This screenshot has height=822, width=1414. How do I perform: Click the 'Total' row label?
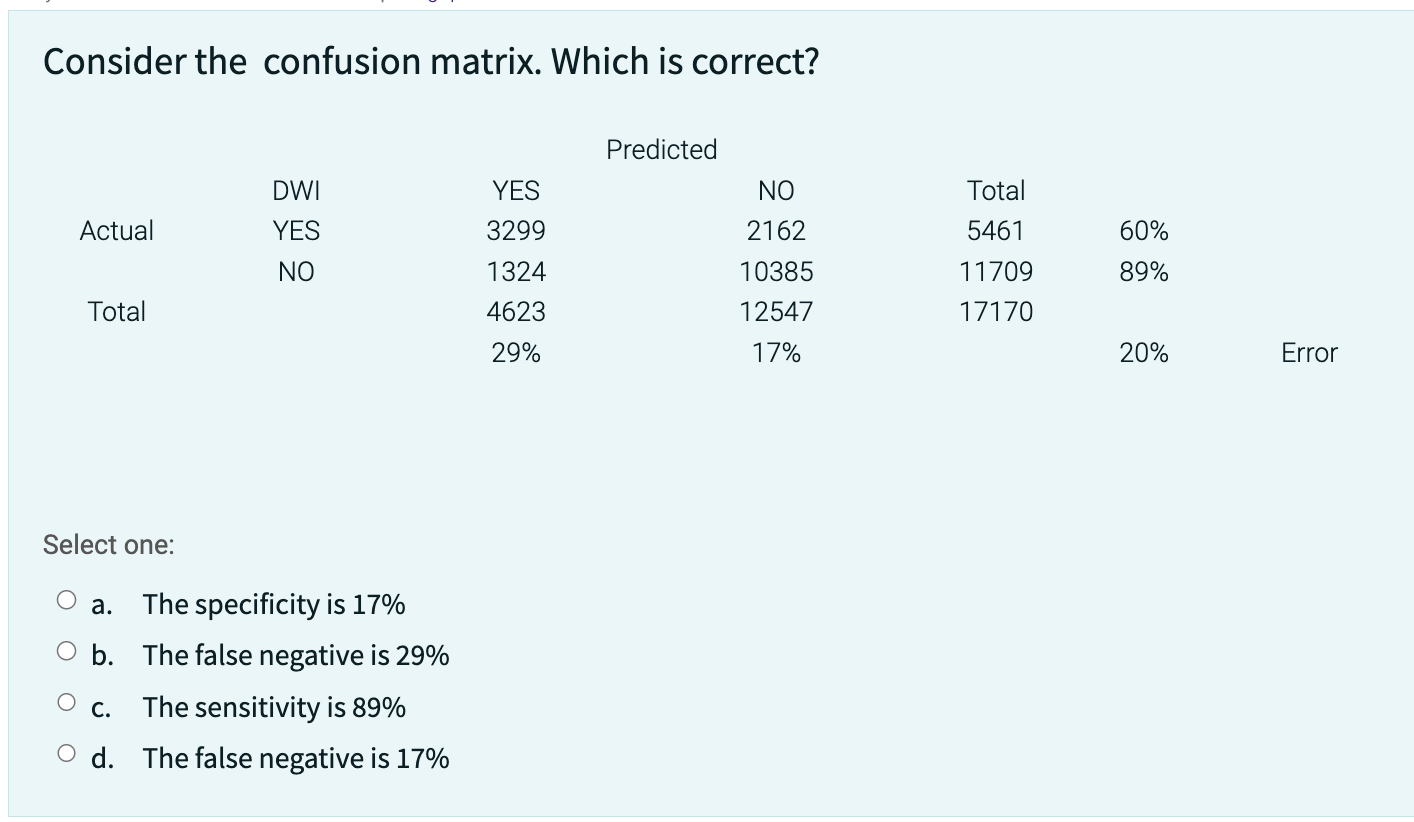117,311
